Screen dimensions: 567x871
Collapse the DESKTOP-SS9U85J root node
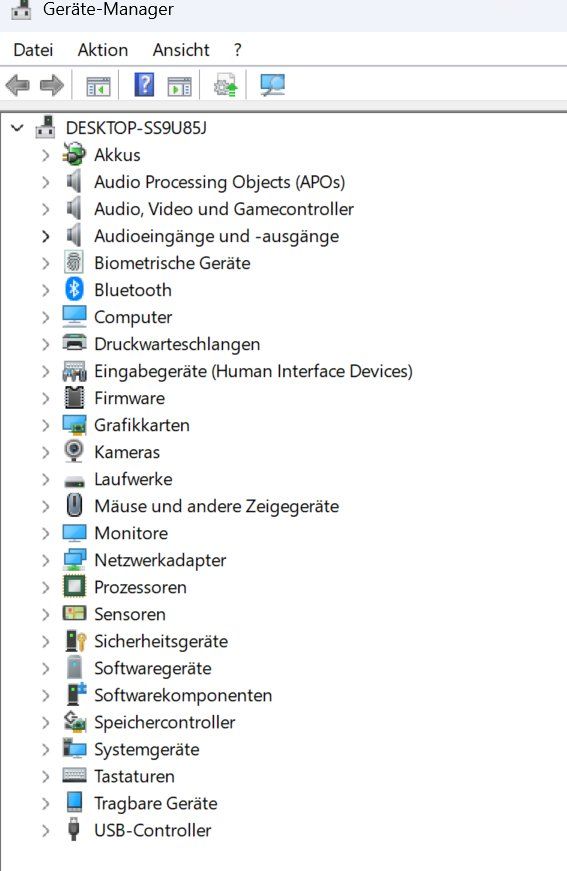pyautogui.click(x=17, y=128)
